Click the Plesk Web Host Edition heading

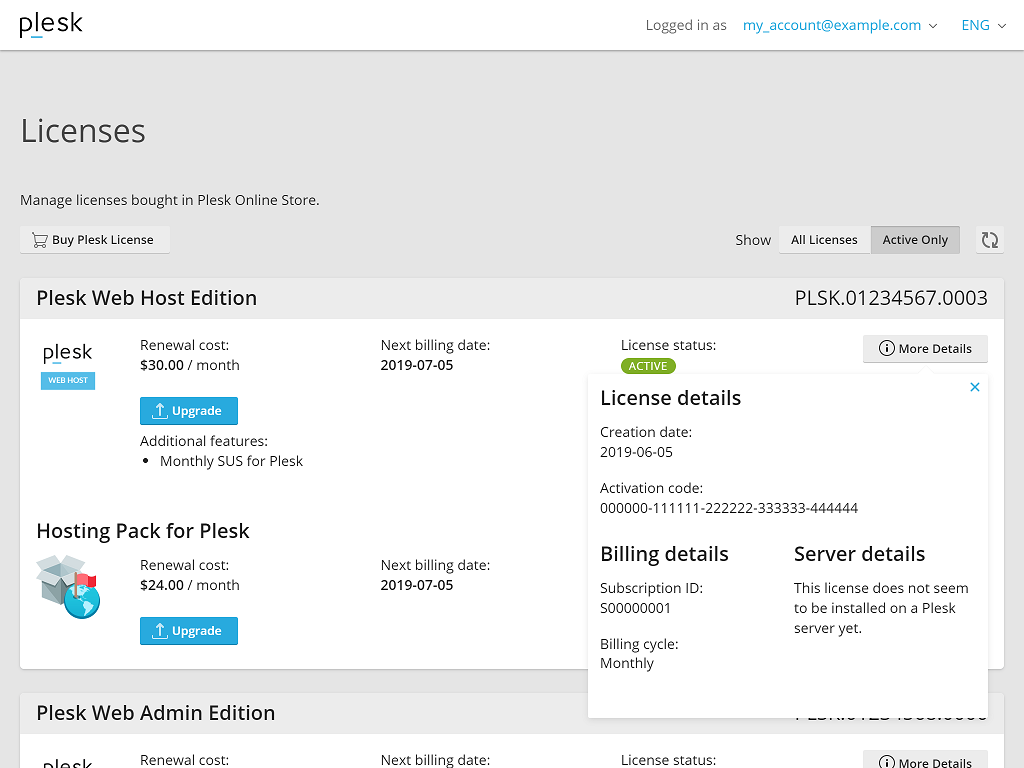click(146, 298)
